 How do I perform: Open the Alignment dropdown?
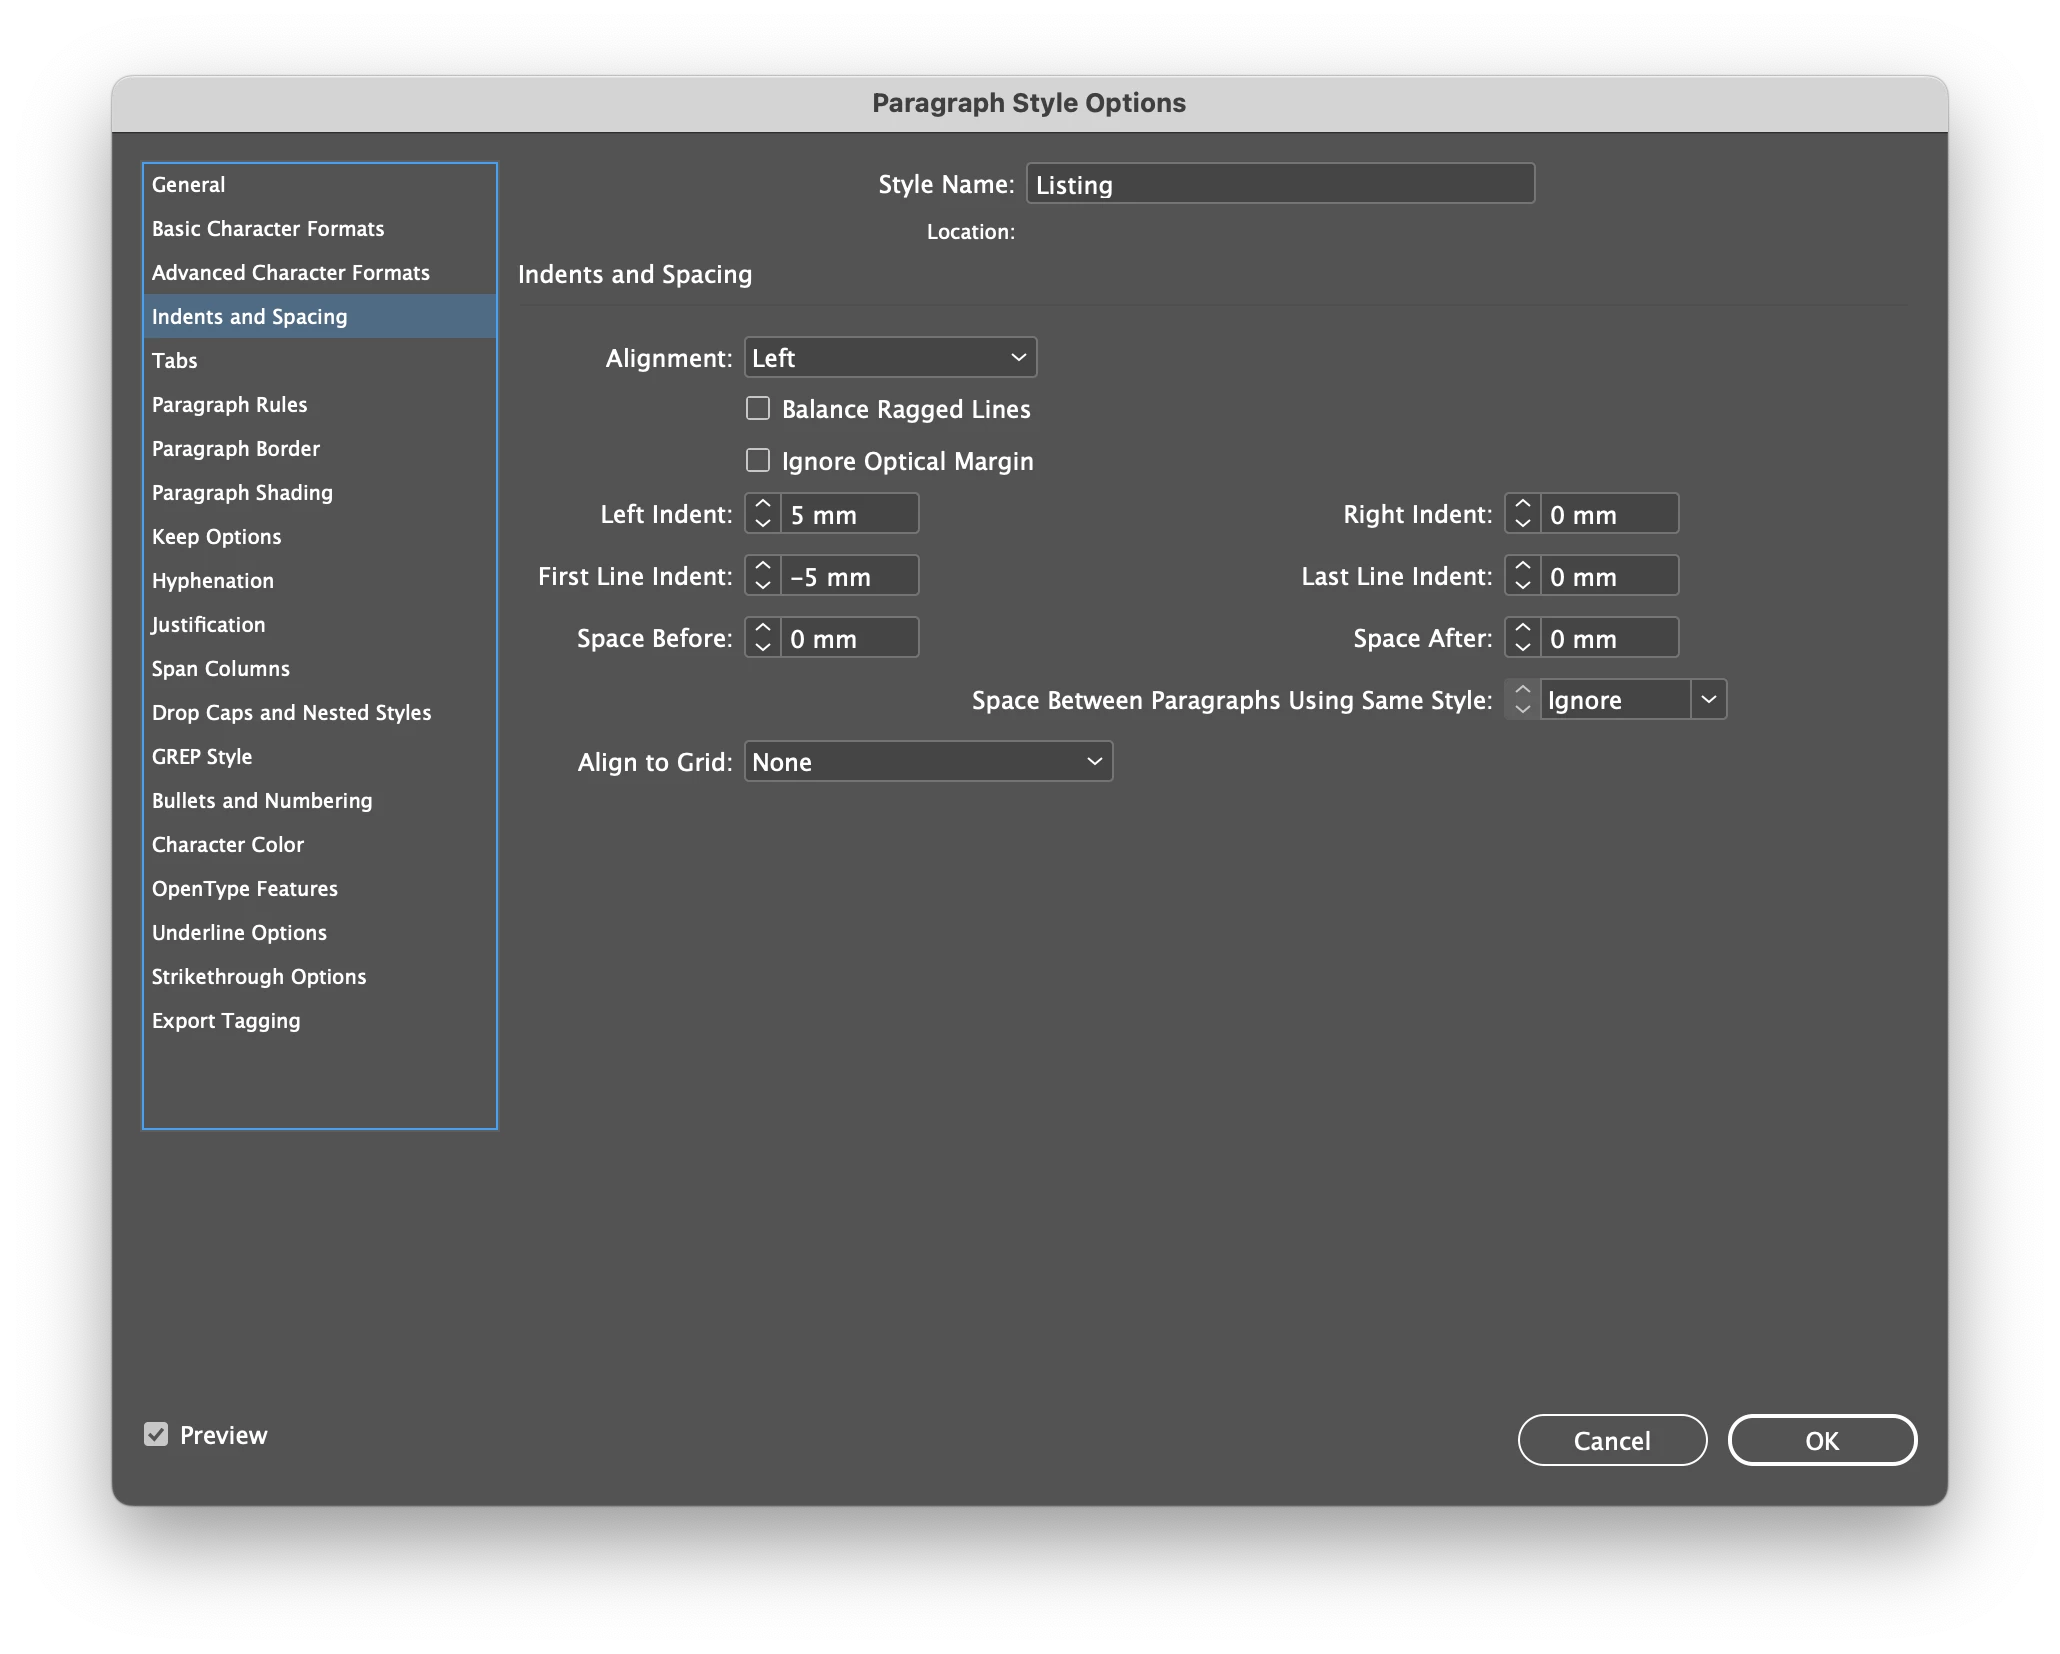890,357
